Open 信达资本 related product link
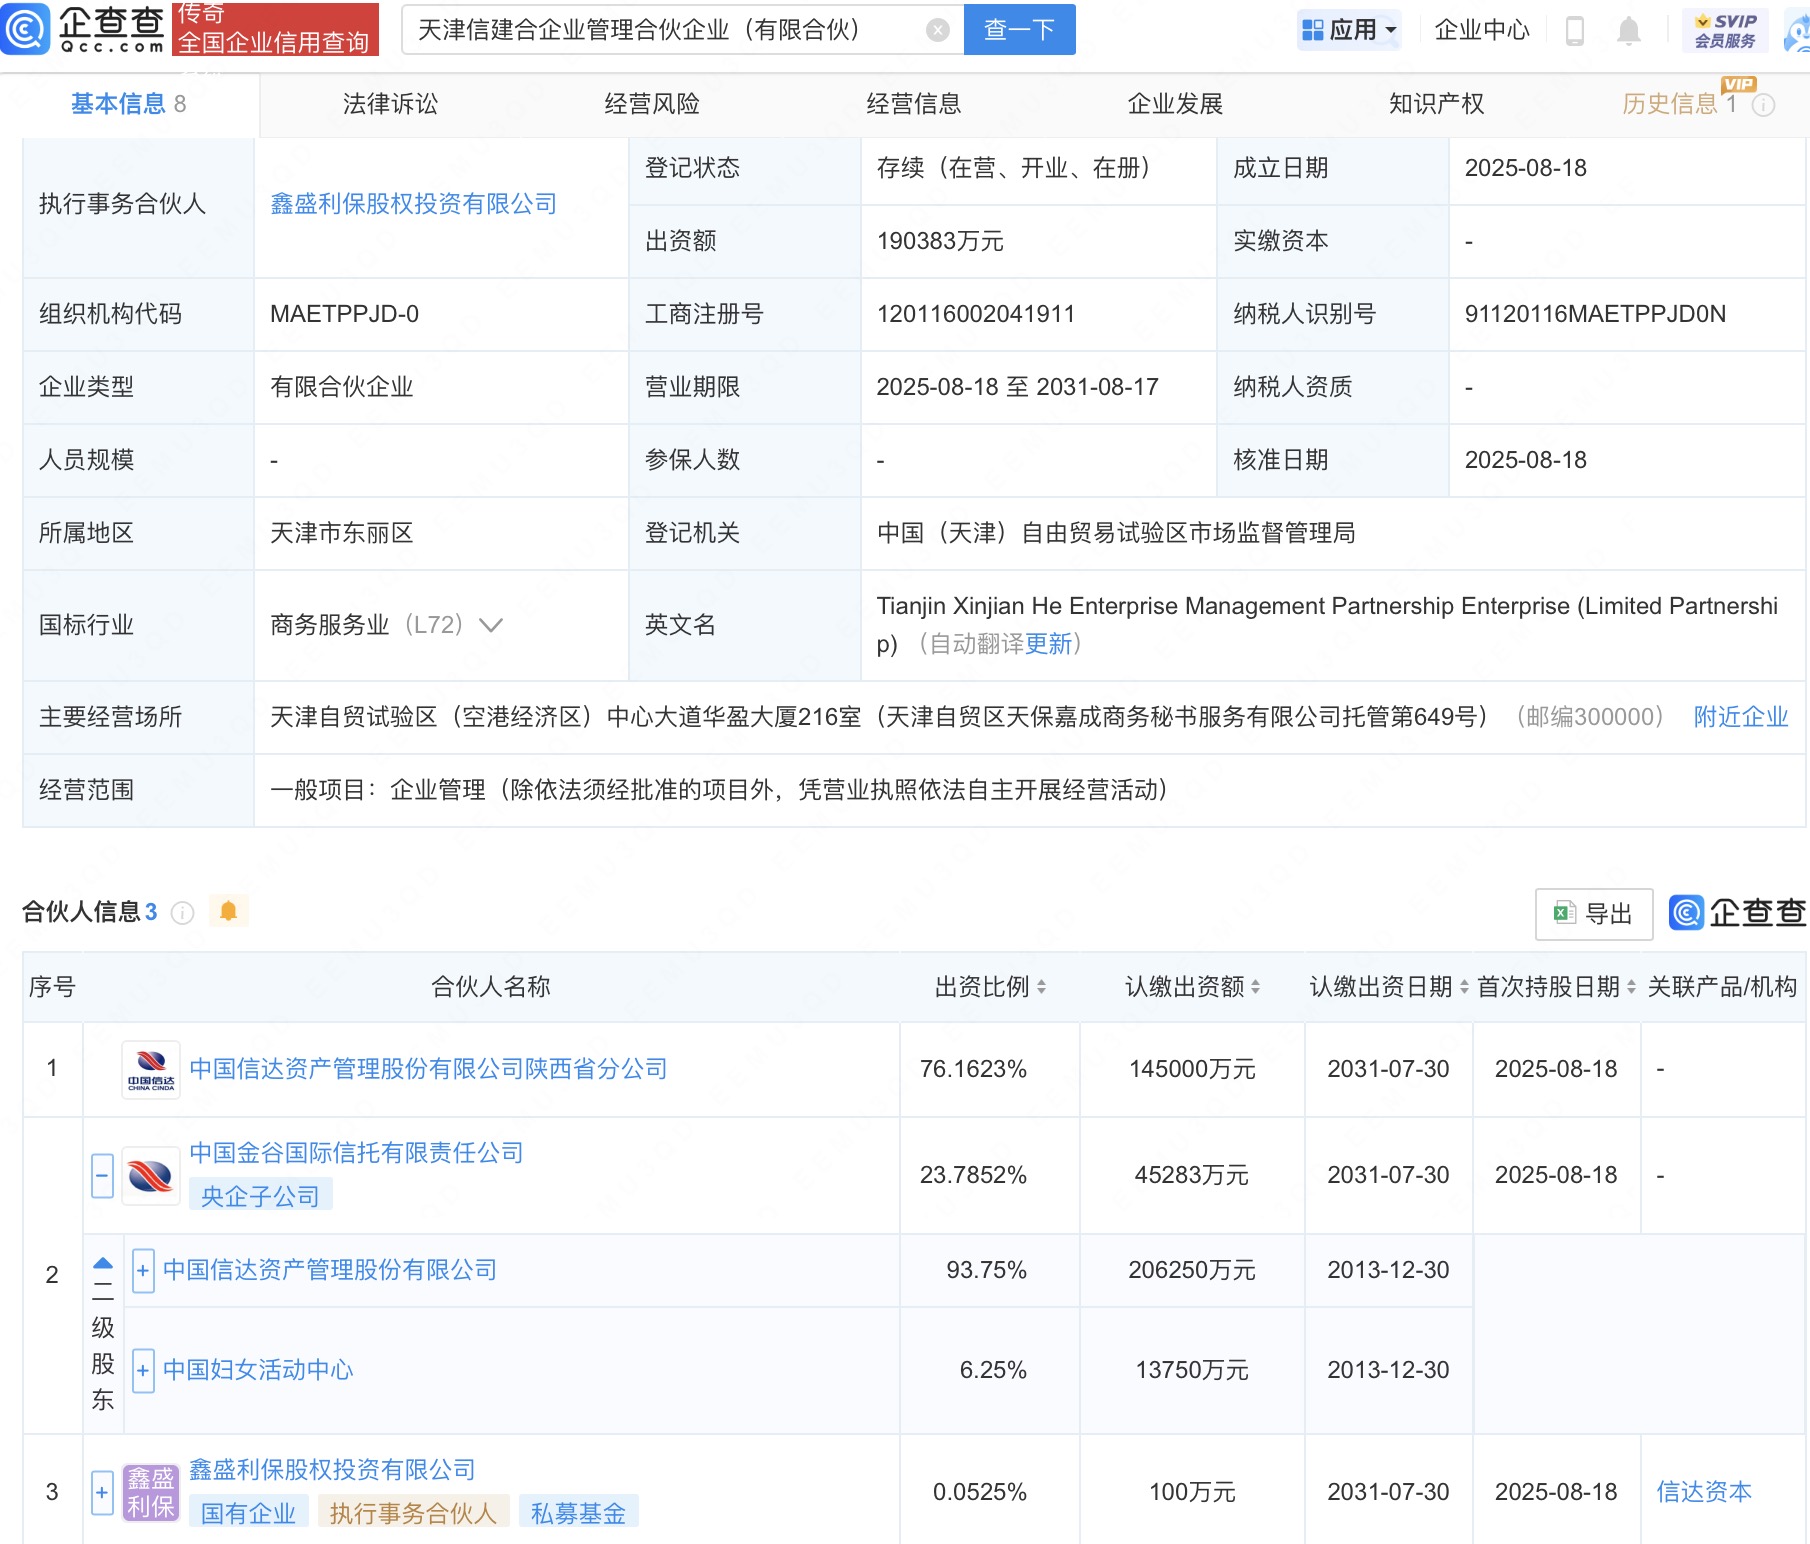This screenshot has height=1544, width=1810. coord(1704,1492)
